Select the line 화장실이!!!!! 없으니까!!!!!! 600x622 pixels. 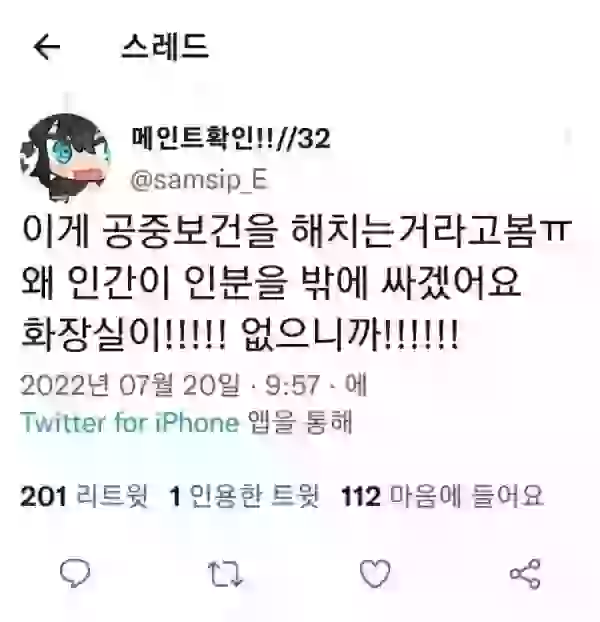tap(240, 334)
